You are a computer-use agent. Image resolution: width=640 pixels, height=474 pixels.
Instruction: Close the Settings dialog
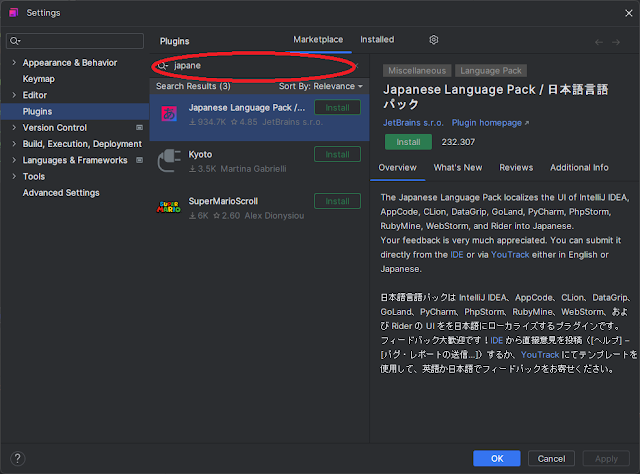(629, 13)
